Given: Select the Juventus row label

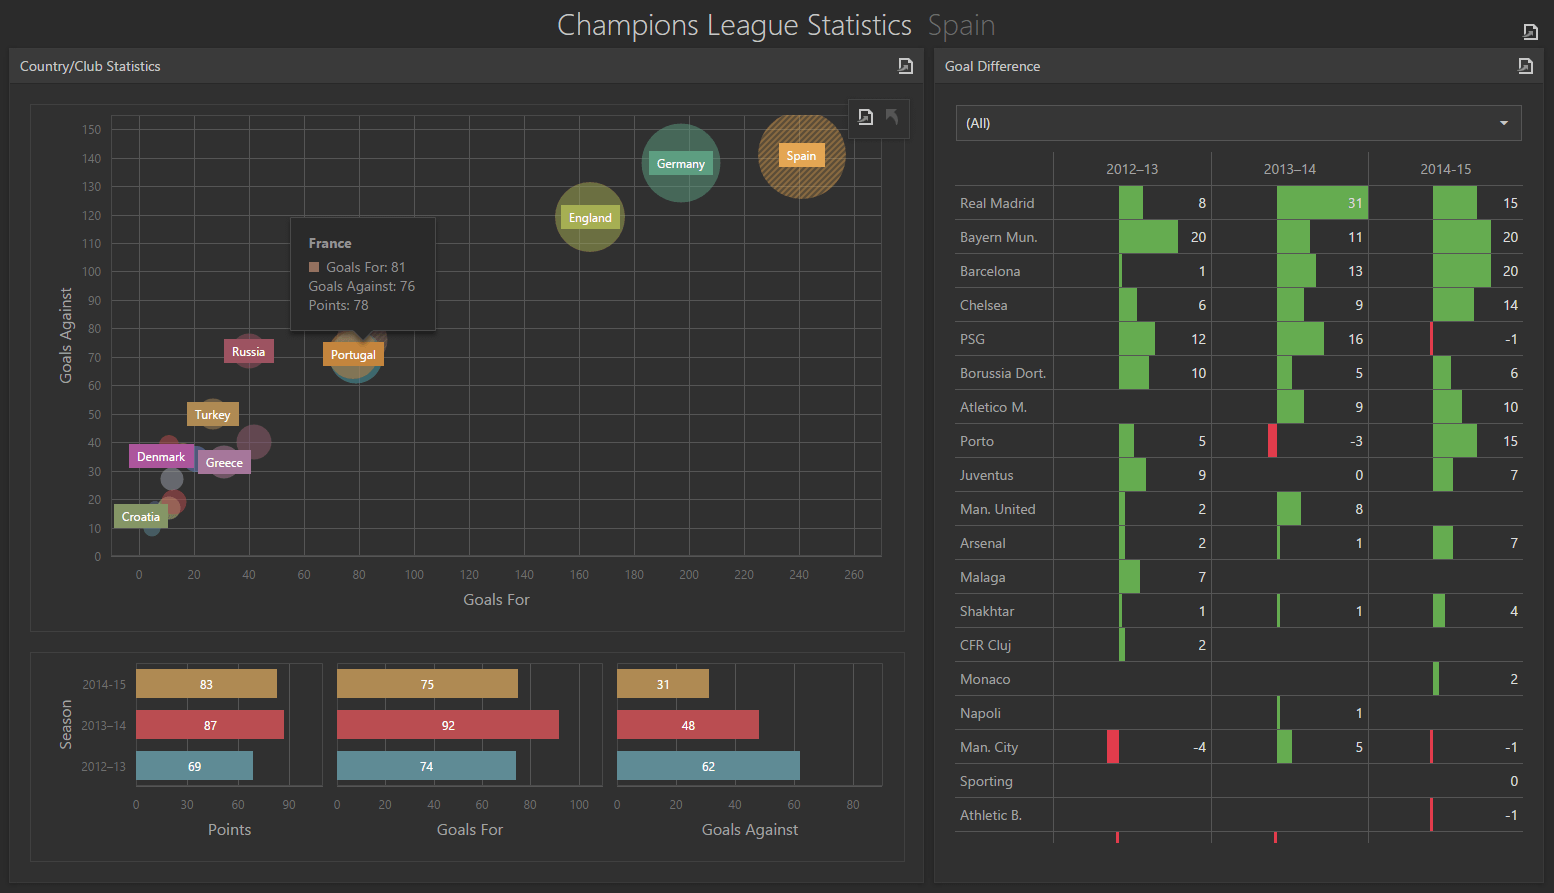Looking at the screenshot, I should pos(986,475).
